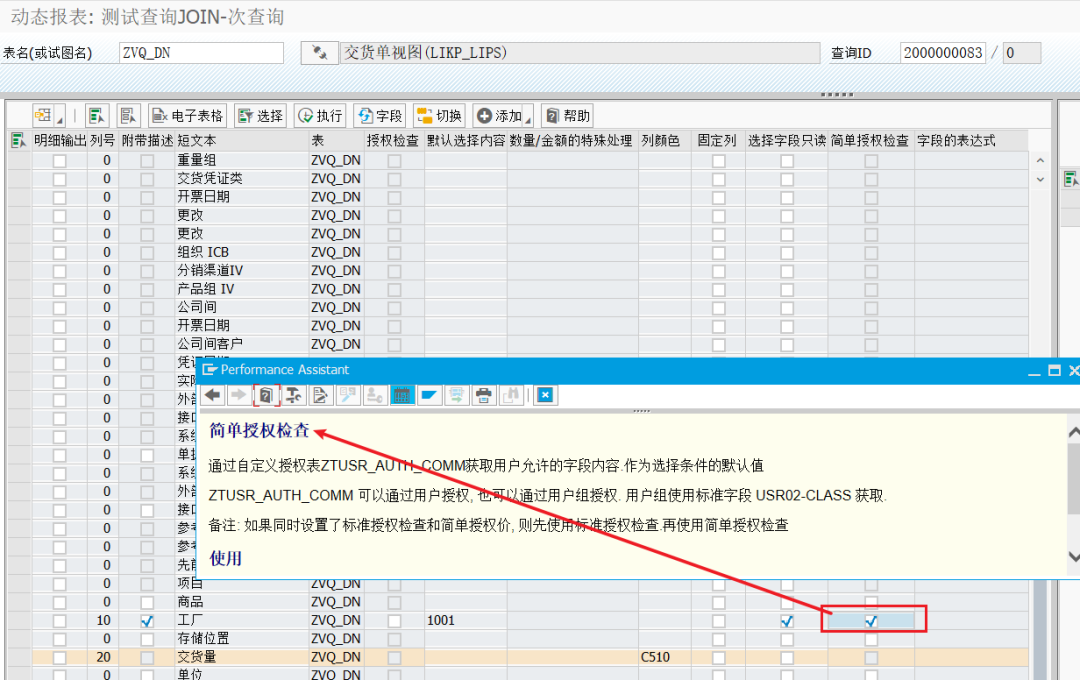This screenshot has width=1080, height=680.
Task: Go back in Performance Assistant
Action: coord(213,395)
